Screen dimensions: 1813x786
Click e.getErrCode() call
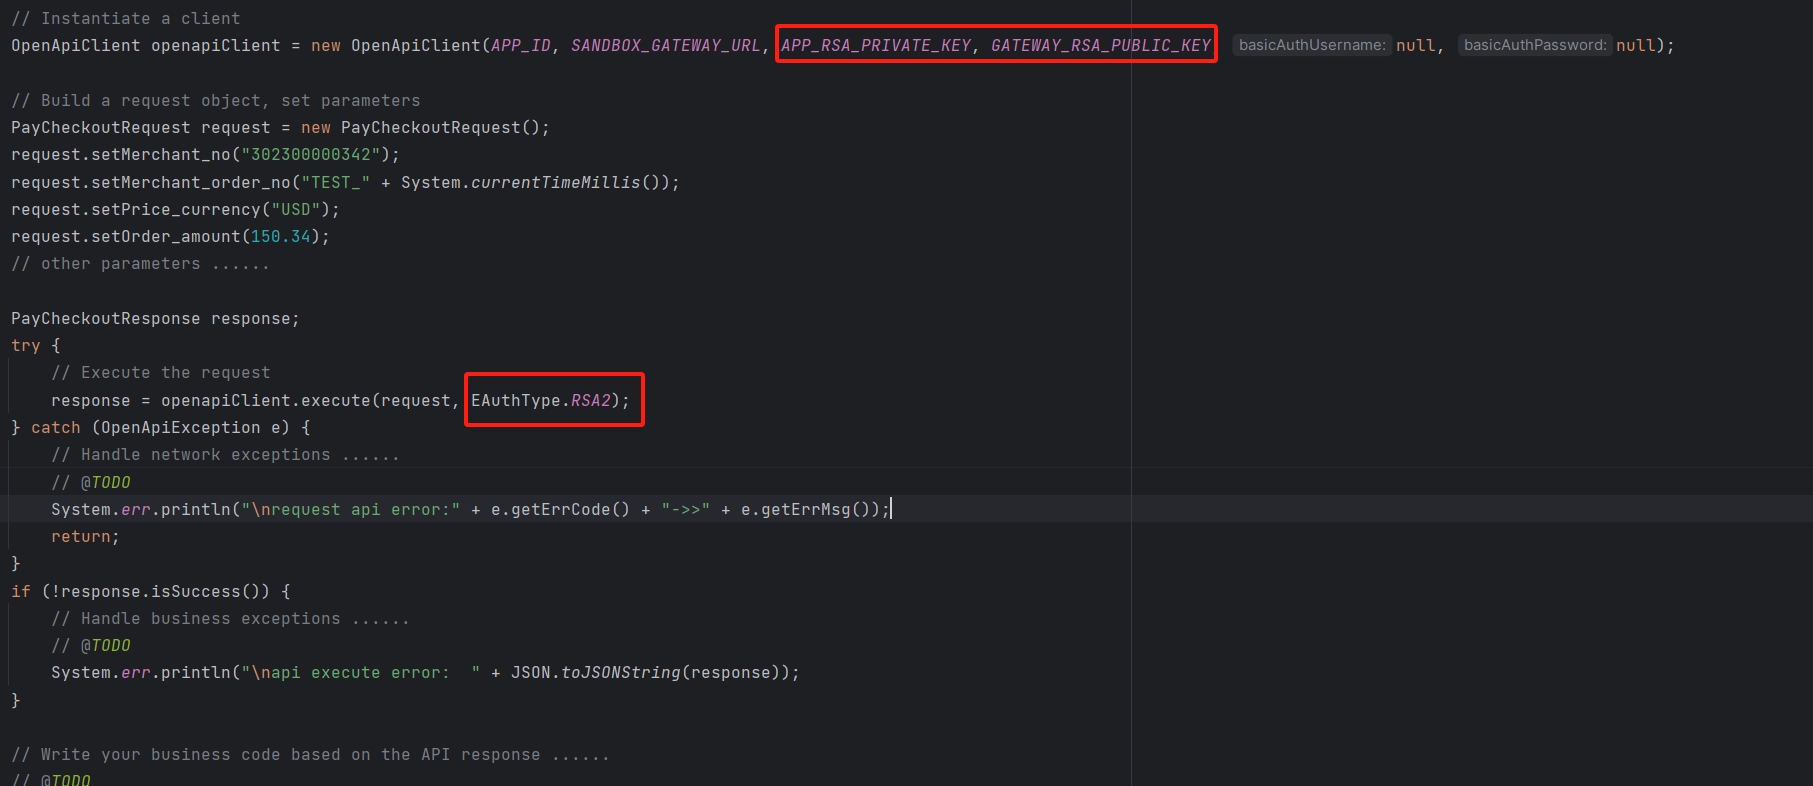561,509
